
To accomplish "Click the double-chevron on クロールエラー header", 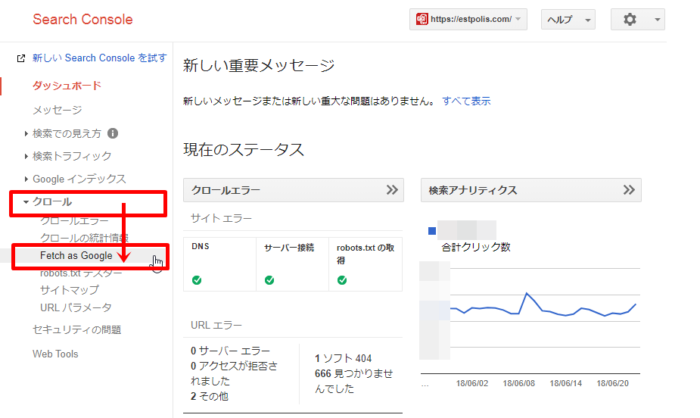I will click(x=392, y=190).
